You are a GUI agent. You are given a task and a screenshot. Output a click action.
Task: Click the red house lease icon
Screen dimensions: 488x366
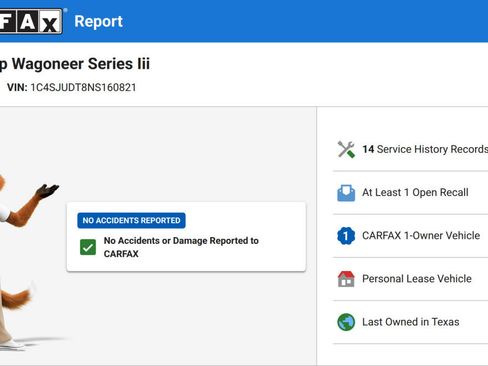(x=346, y=279)
